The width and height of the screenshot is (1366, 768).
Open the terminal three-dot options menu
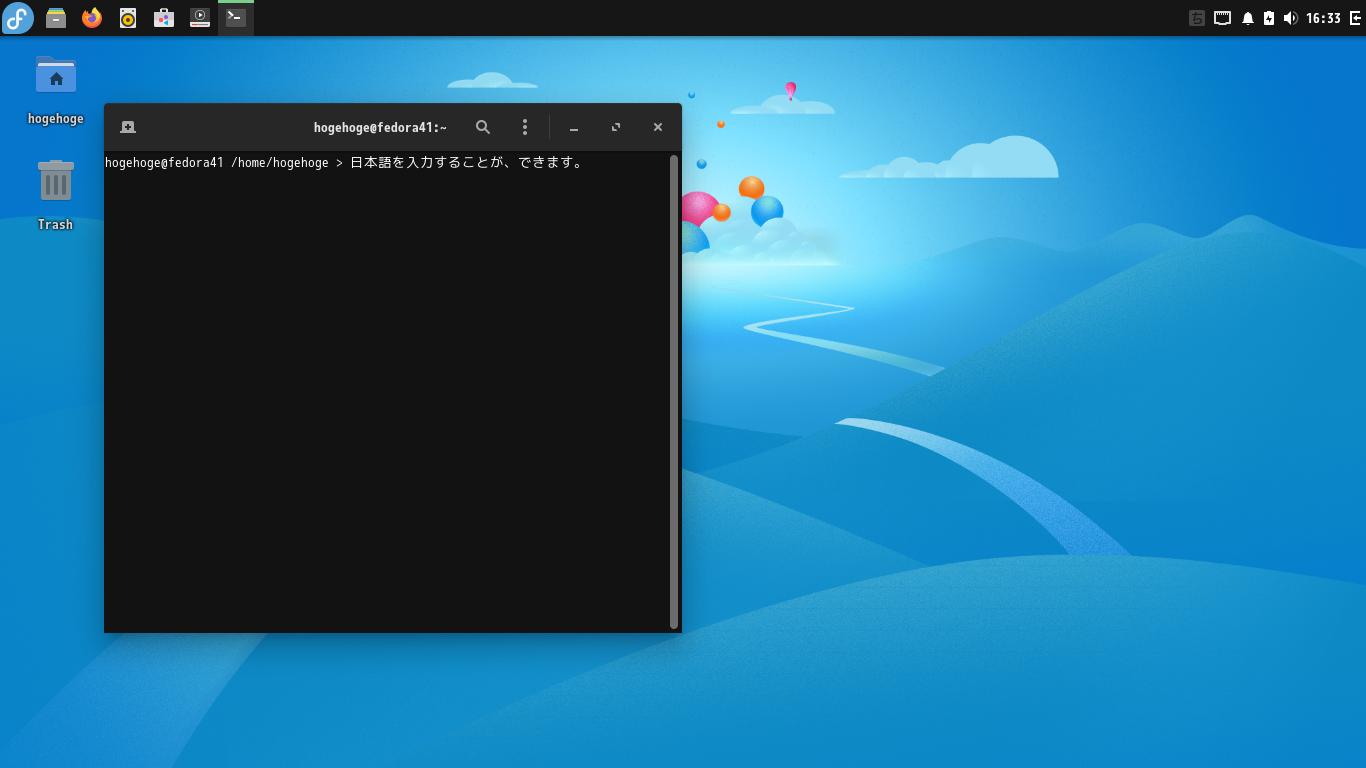point(525,127)
